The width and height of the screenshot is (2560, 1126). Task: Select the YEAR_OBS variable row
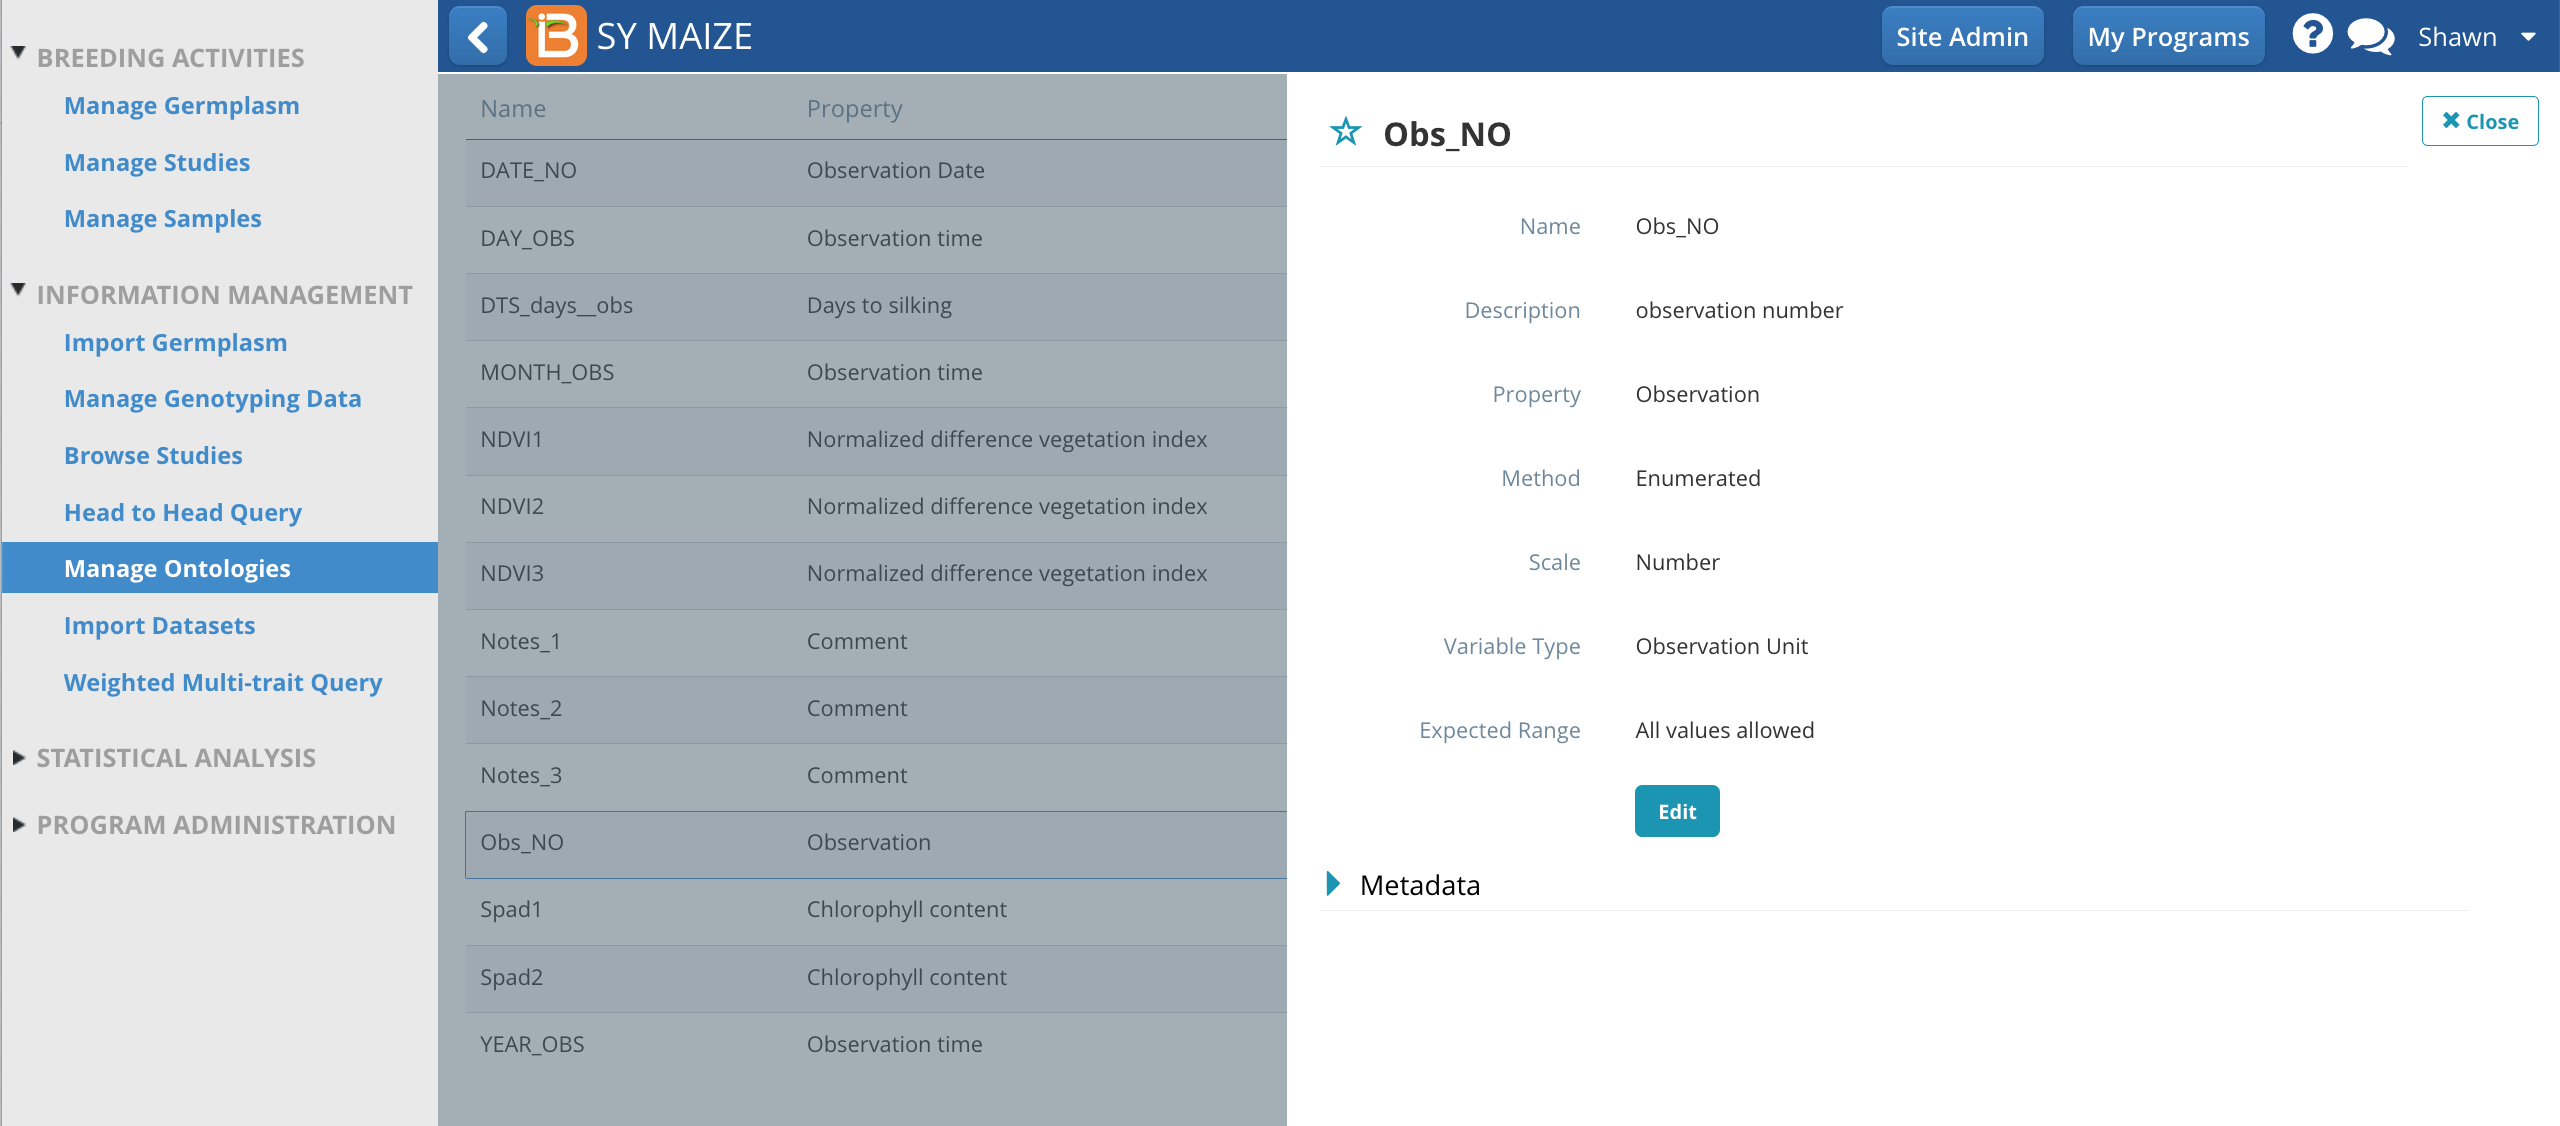click(x=876, y=1045)
